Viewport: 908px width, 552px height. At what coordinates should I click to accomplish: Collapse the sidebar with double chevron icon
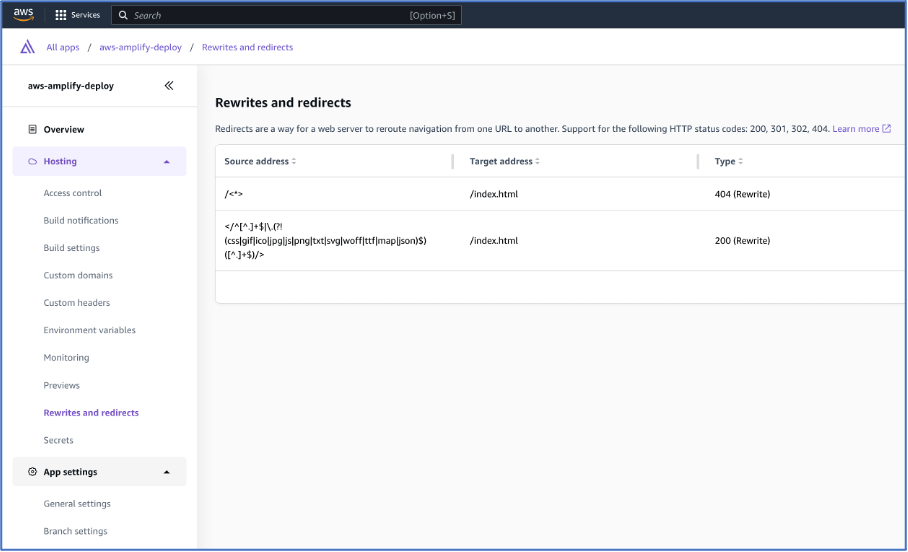click(169, 86)
